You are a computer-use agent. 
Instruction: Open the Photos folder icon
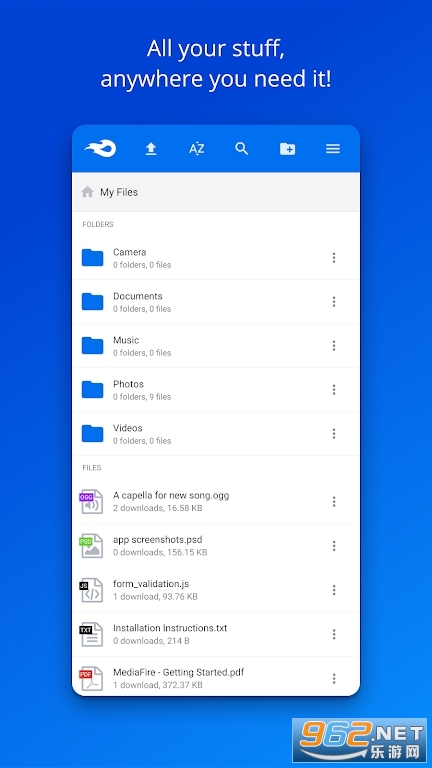[x=93, y=390]
